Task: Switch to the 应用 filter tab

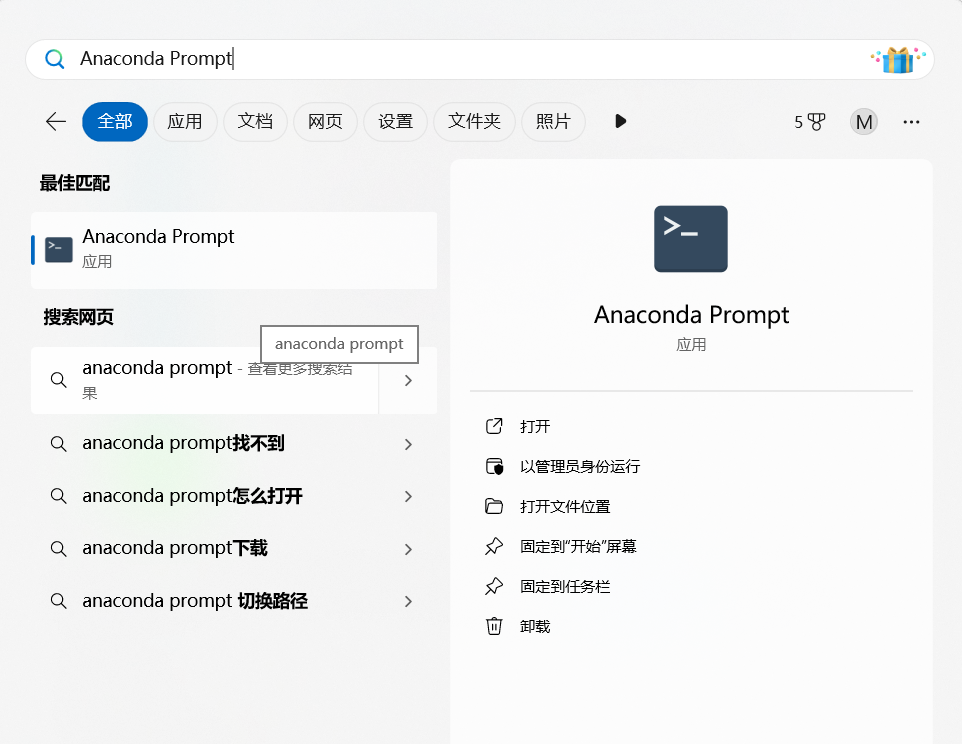Action: (x=185, y=121)
